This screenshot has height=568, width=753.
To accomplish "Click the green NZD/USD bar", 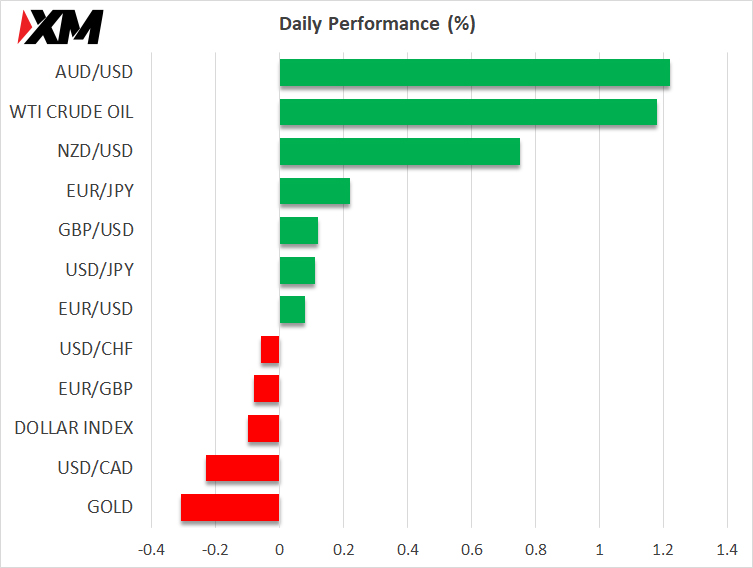I will tap(399, 151).
